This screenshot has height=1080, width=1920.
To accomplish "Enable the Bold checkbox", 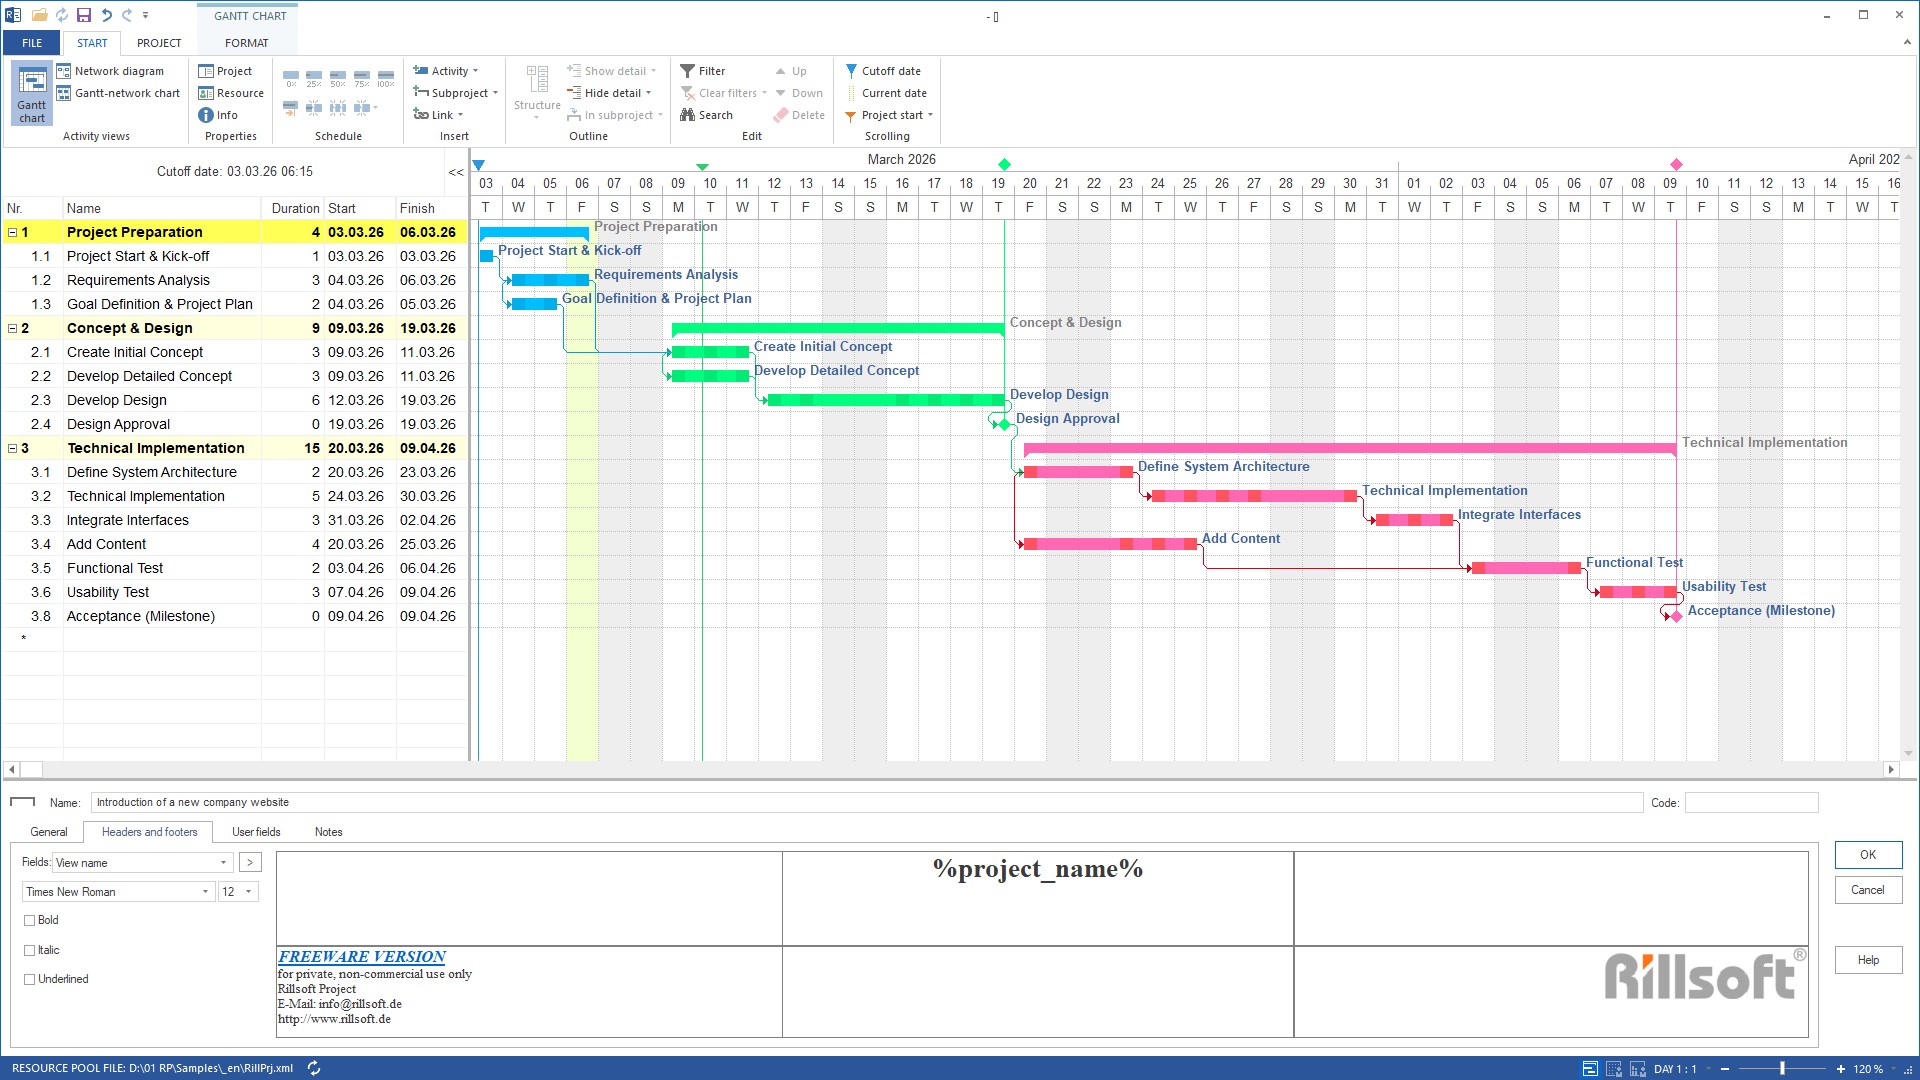I will tap(30, 920).
